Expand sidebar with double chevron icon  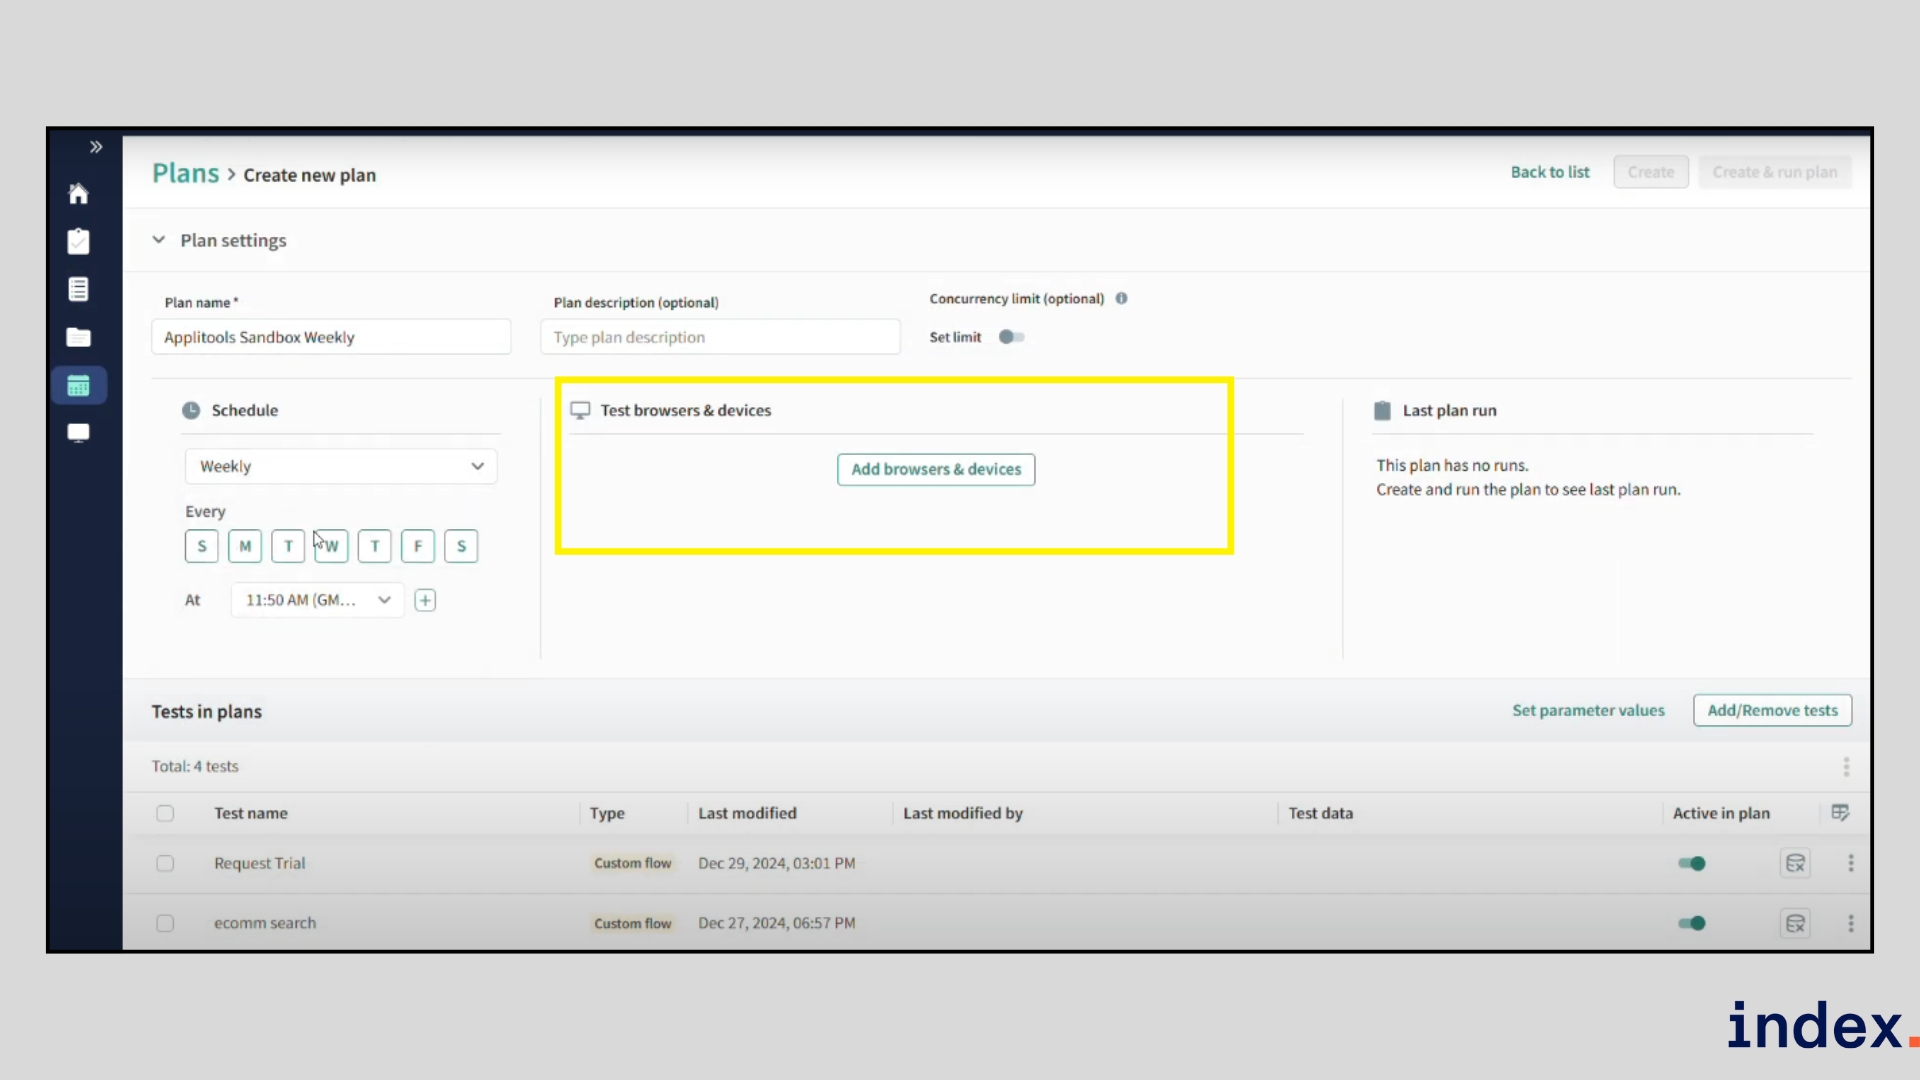[x=96, y=147]
